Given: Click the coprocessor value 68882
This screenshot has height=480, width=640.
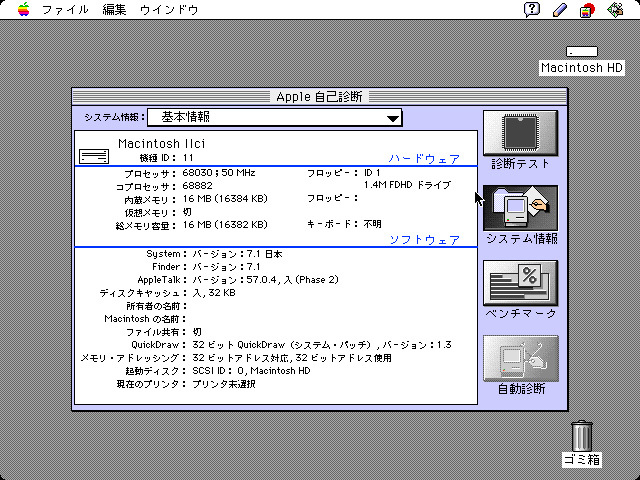Looking at the screenshot, I should pos(197,186).
